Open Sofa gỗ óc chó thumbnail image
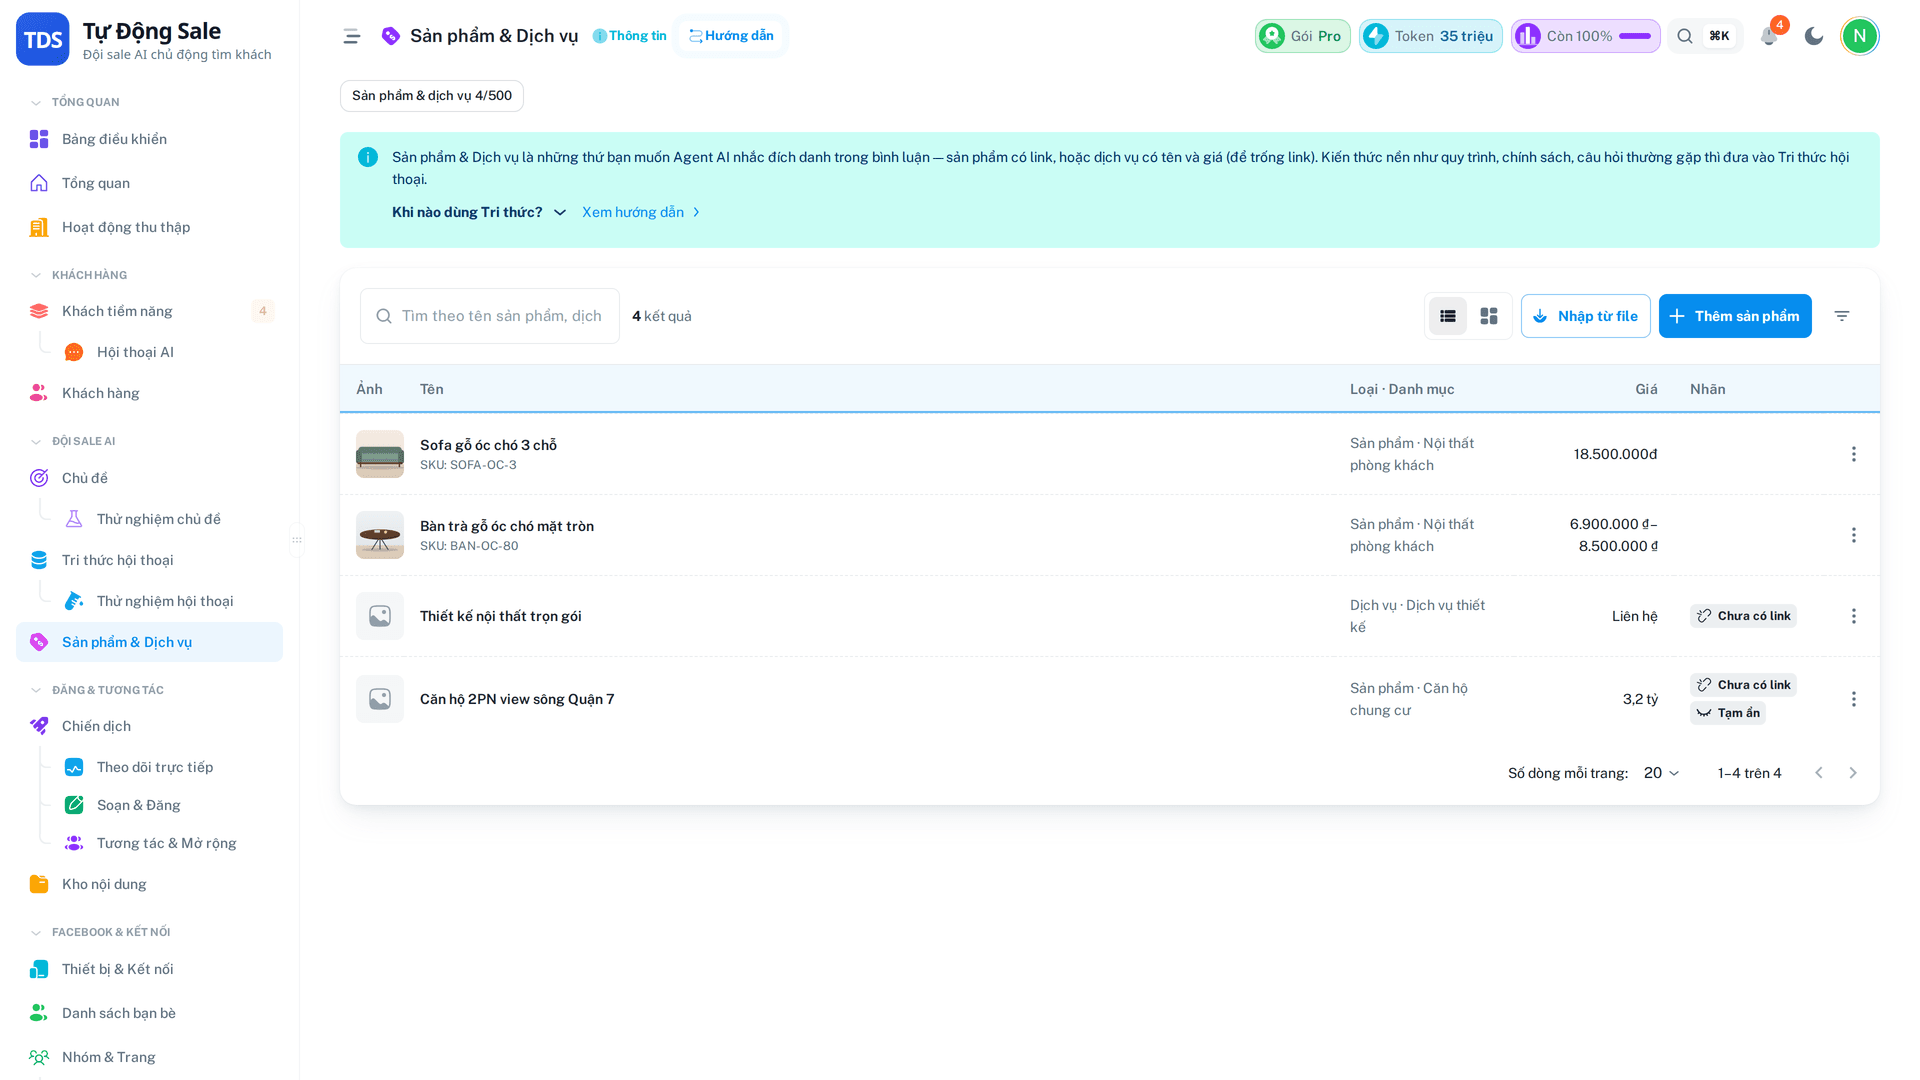The image size is (1920, 1080). [380, 454]
